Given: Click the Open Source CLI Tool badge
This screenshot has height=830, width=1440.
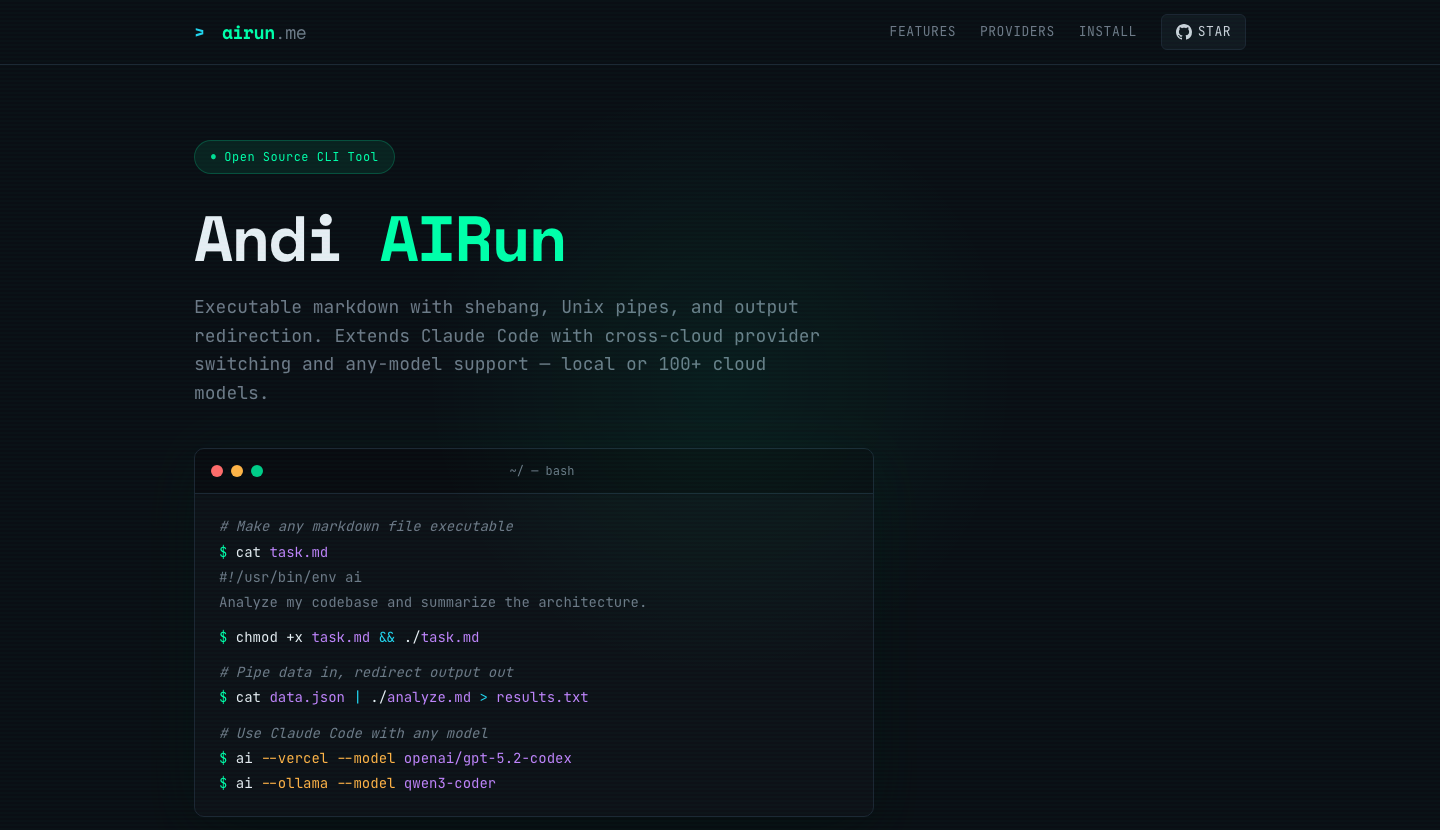Looking at the screenshot, I should click(x=294, y=156).
